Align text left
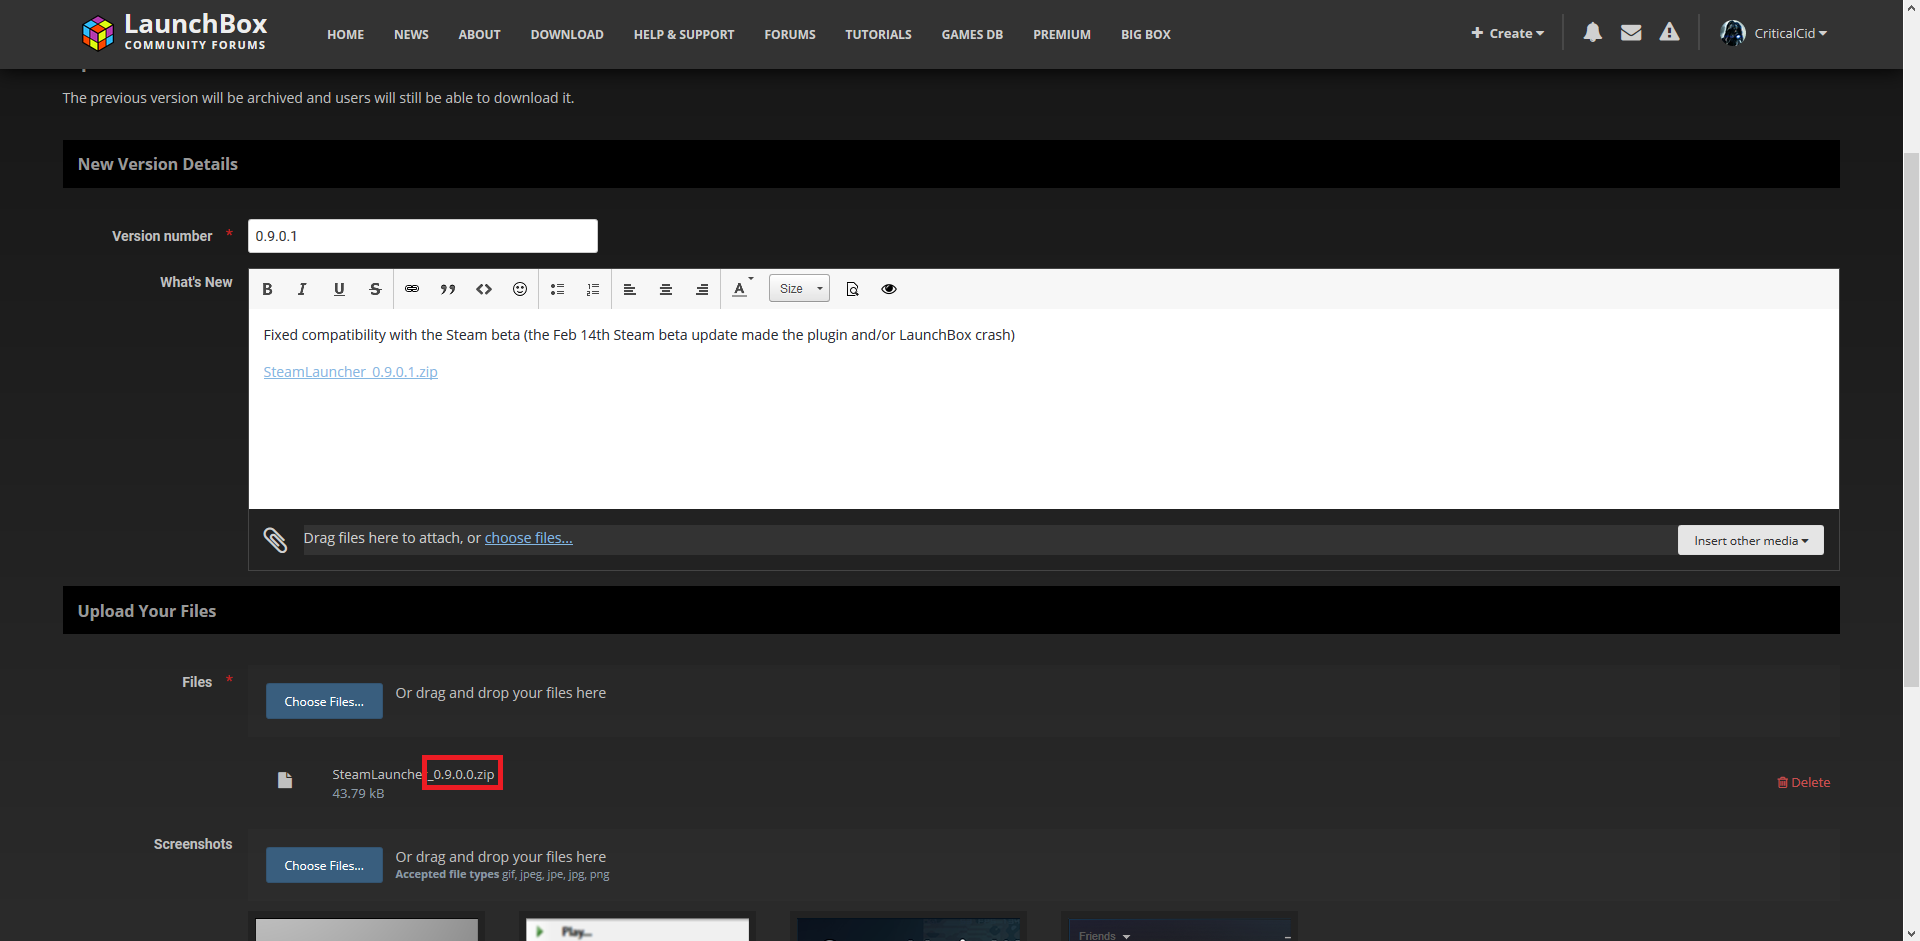The width and height of the screenshot is (1920, 941). pos(630,289)
